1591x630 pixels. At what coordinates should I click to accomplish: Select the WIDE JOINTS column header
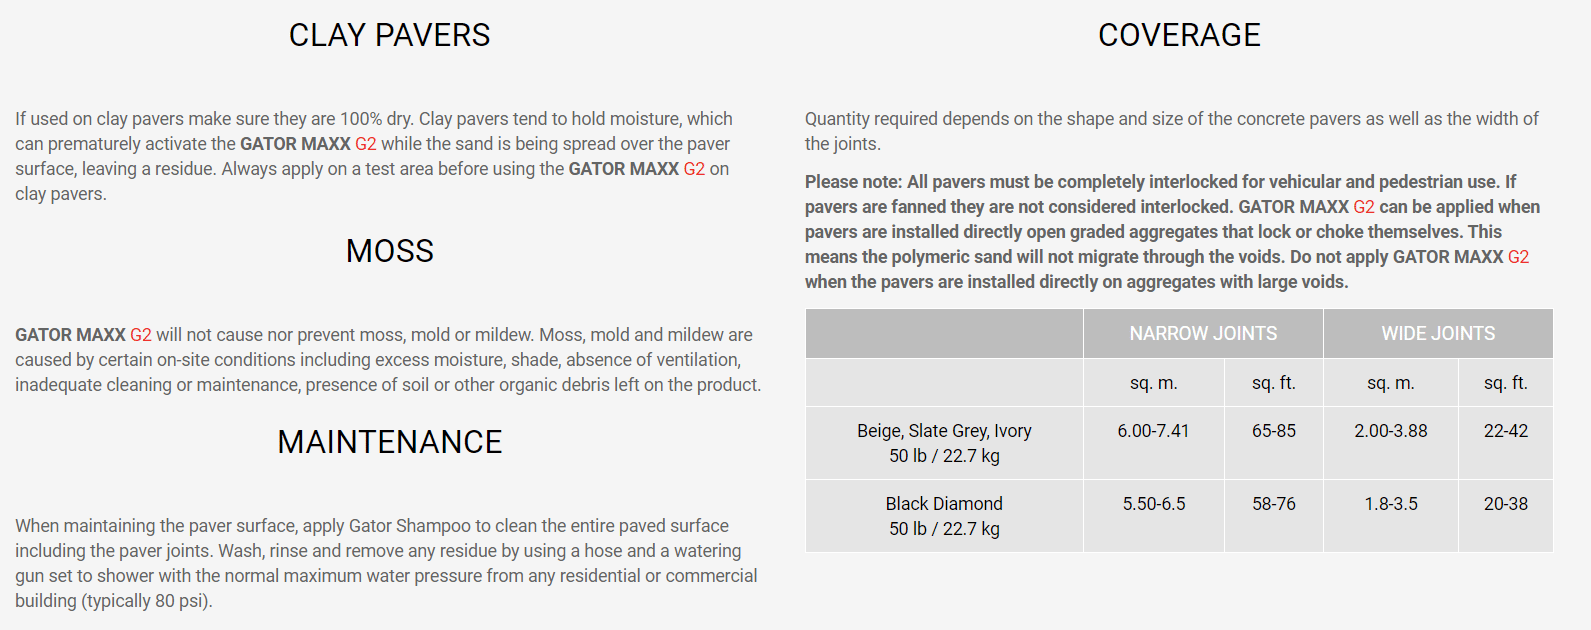(x=1438, y=334)
